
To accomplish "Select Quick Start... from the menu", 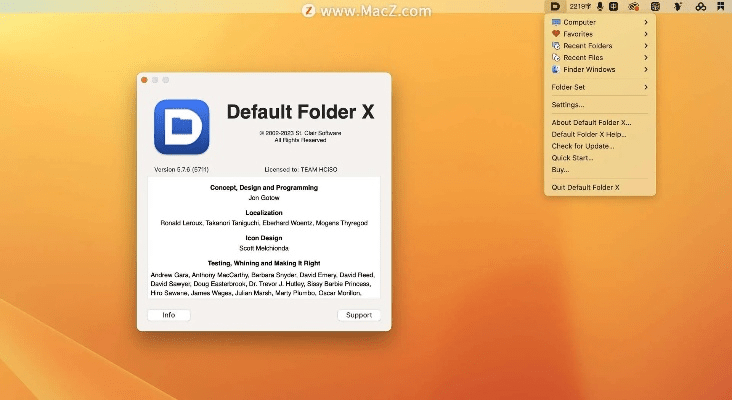I will (x=572, y=158).
